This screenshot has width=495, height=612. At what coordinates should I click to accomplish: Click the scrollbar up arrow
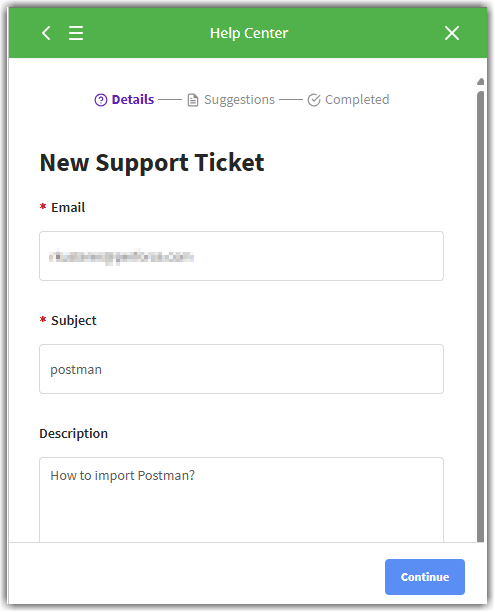[x=481, y=81]
